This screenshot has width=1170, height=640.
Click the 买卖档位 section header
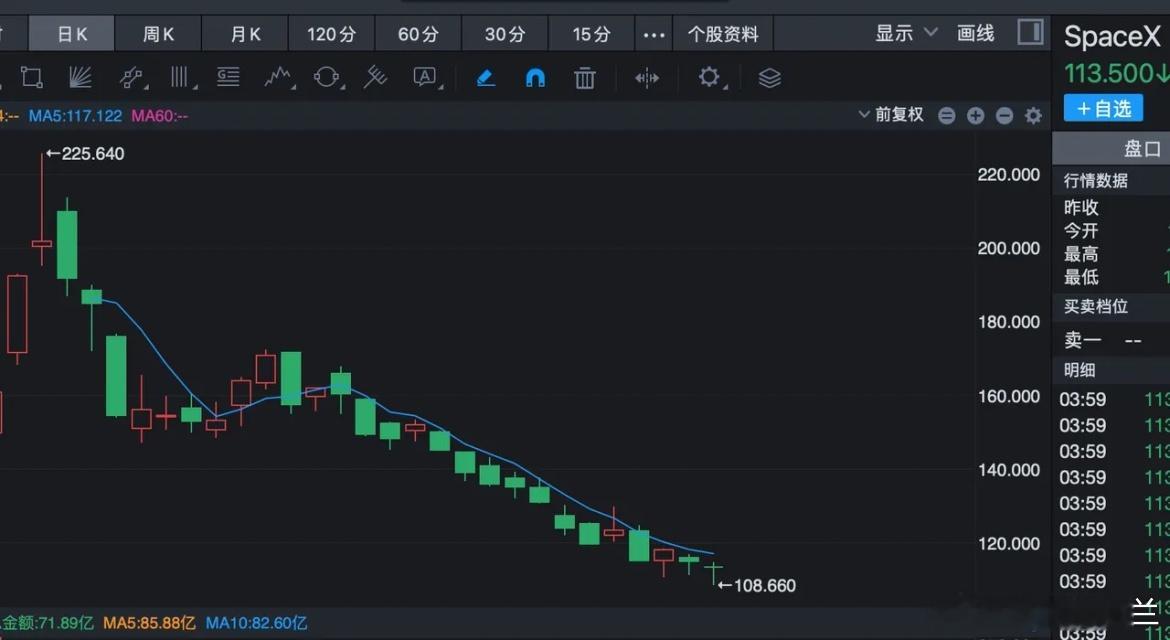pyautogui.click(x=1095, y=307)
